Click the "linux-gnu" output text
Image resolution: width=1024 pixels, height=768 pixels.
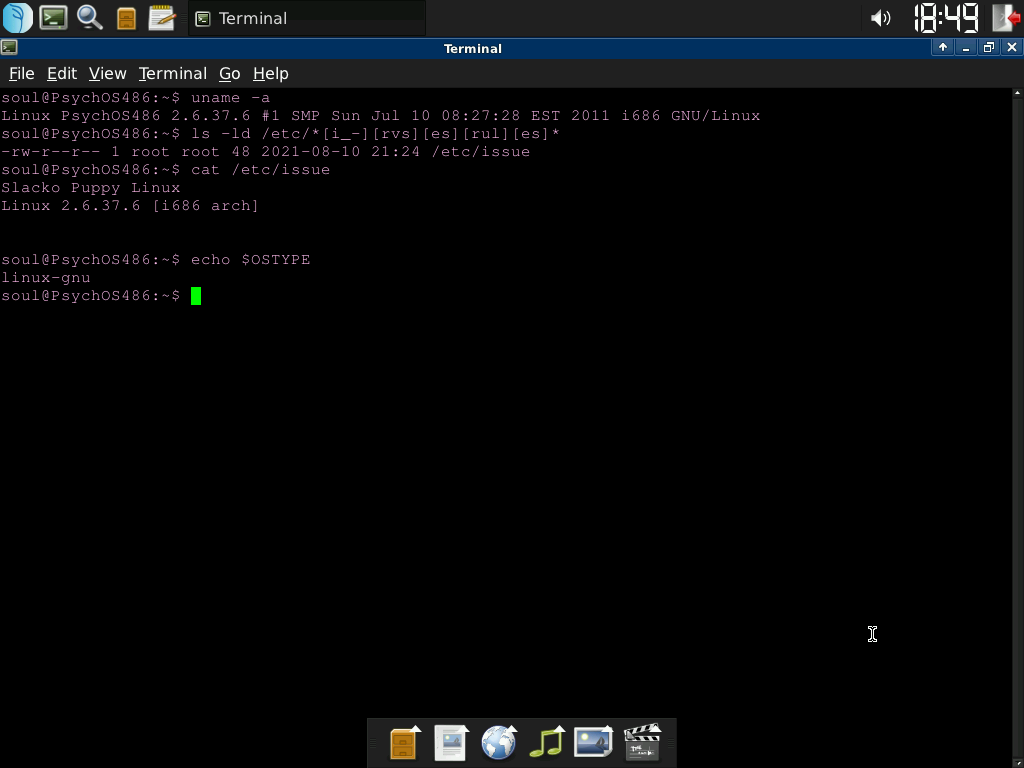pyautogui.click(x=46, y=278)
